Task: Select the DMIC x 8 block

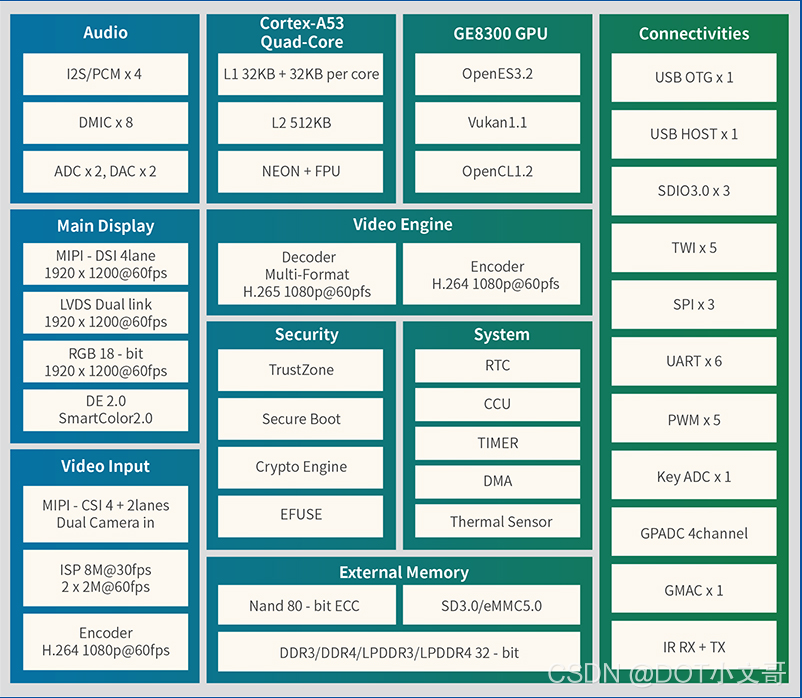Action: point(105,123)
